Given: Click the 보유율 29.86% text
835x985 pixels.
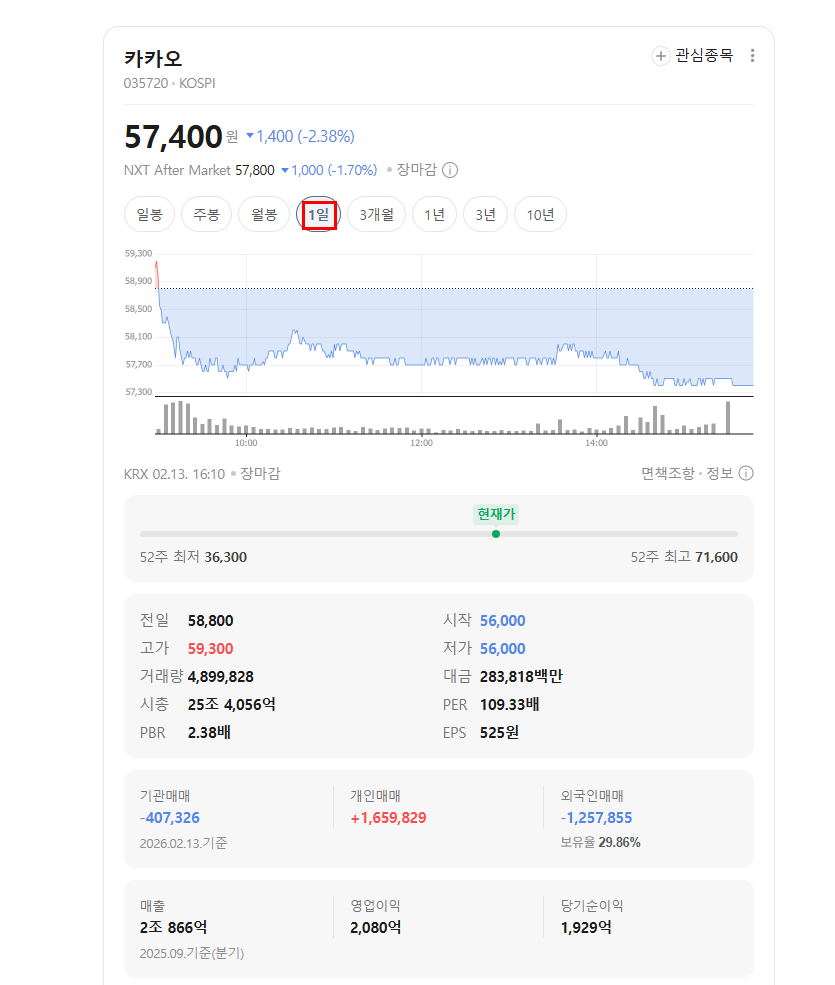Looking at the screenshot, I should [600, 842].
